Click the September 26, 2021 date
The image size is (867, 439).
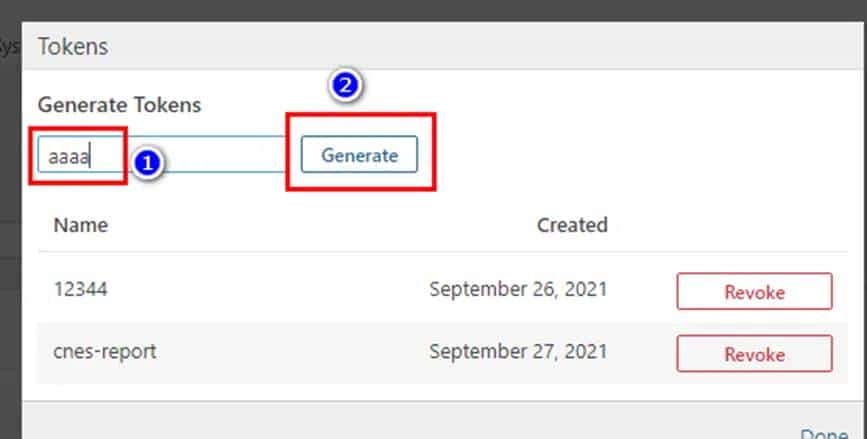click(518, 289)
